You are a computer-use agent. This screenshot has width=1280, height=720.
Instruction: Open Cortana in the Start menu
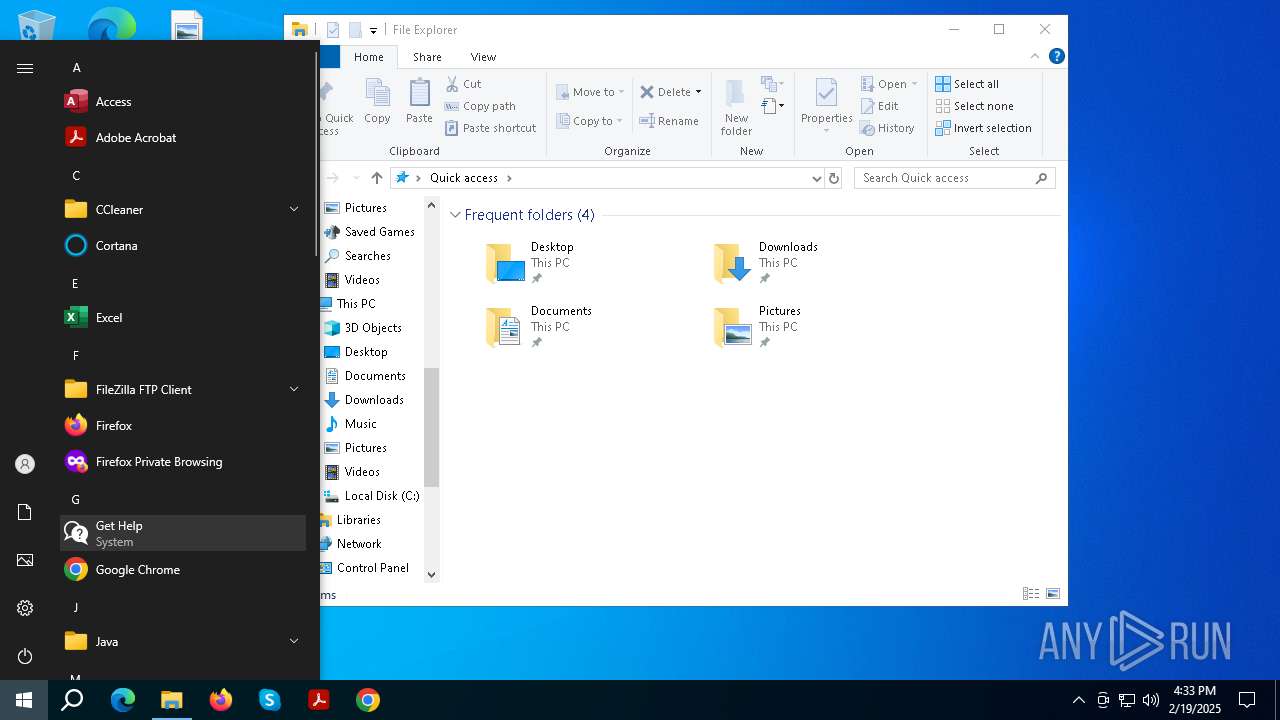183,245
